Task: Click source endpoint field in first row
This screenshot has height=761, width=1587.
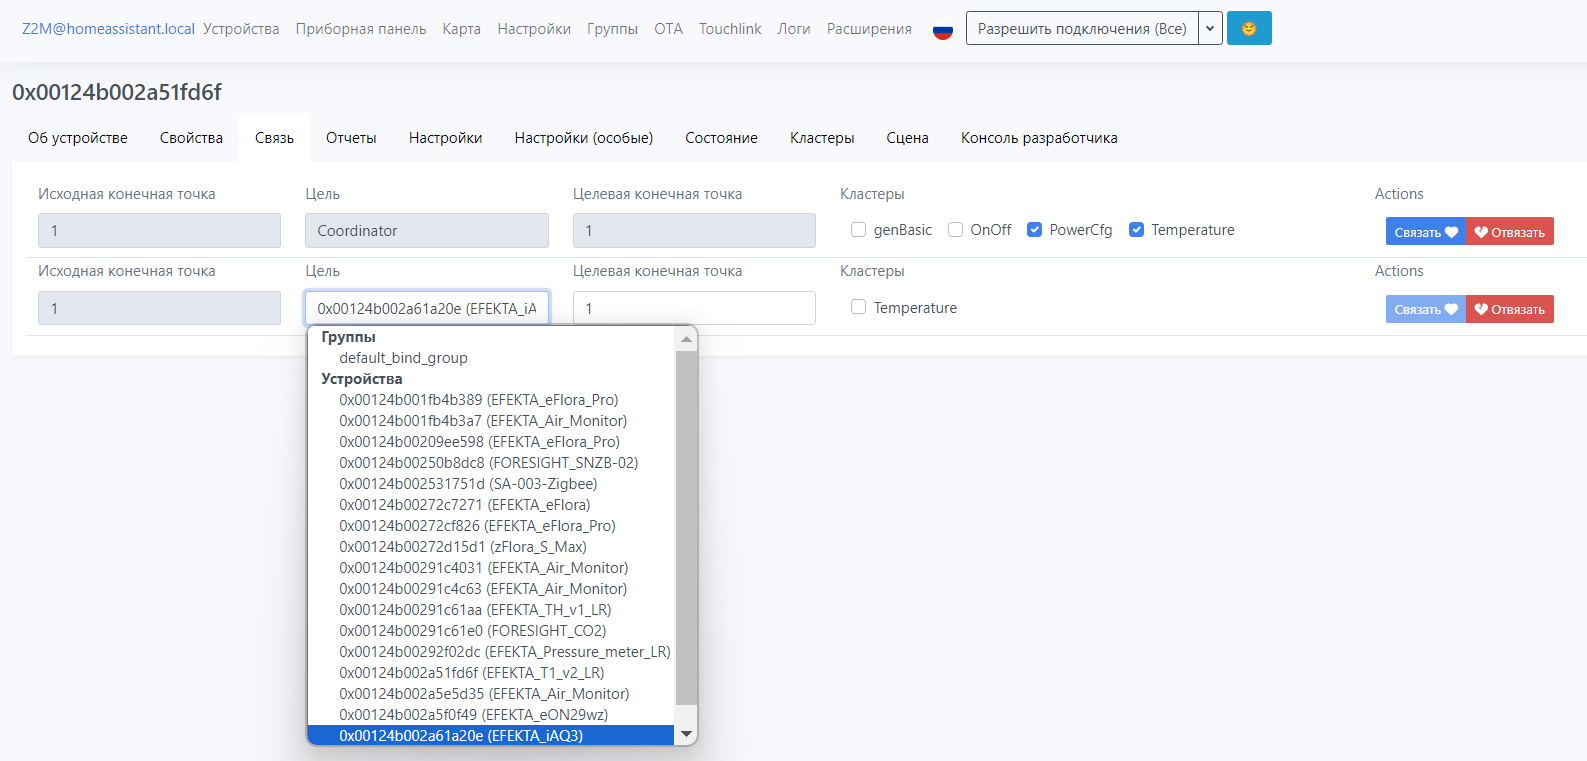Action: tap(159, 231)
